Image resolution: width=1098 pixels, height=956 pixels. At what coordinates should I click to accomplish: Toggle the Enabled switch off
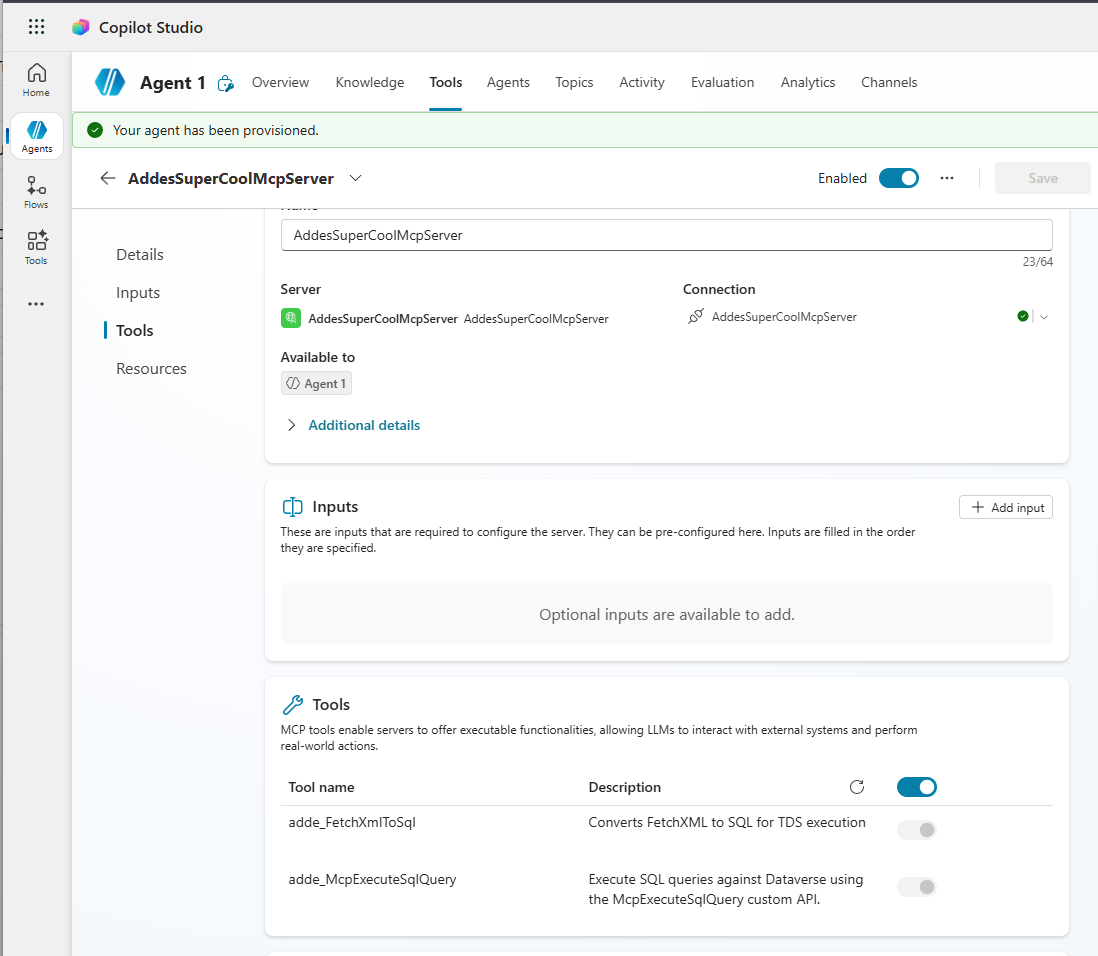(898, 178)
